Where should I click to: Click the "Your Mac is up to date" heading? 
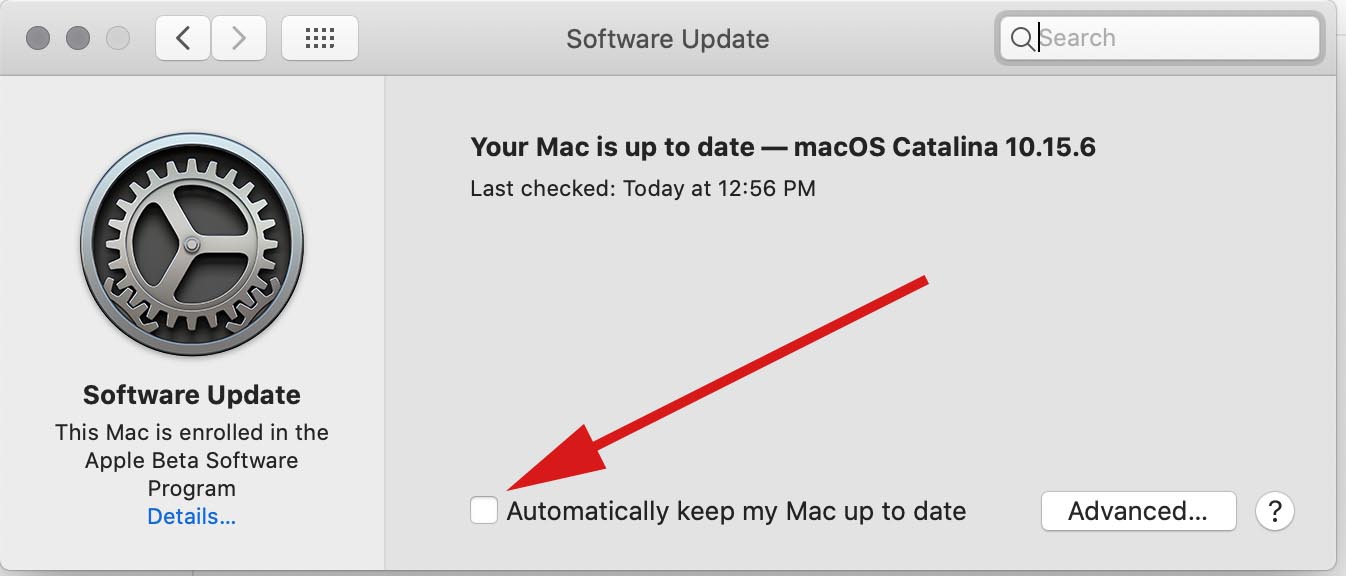click(612, 148)
